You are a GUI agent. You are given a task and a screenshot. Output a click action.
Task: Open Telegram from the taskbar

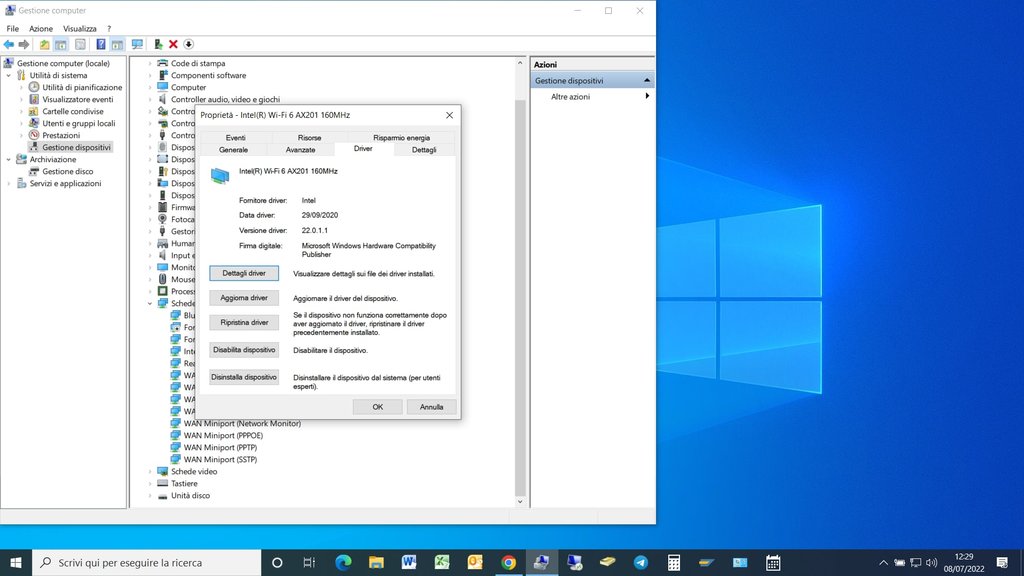[x=641, y=562]
